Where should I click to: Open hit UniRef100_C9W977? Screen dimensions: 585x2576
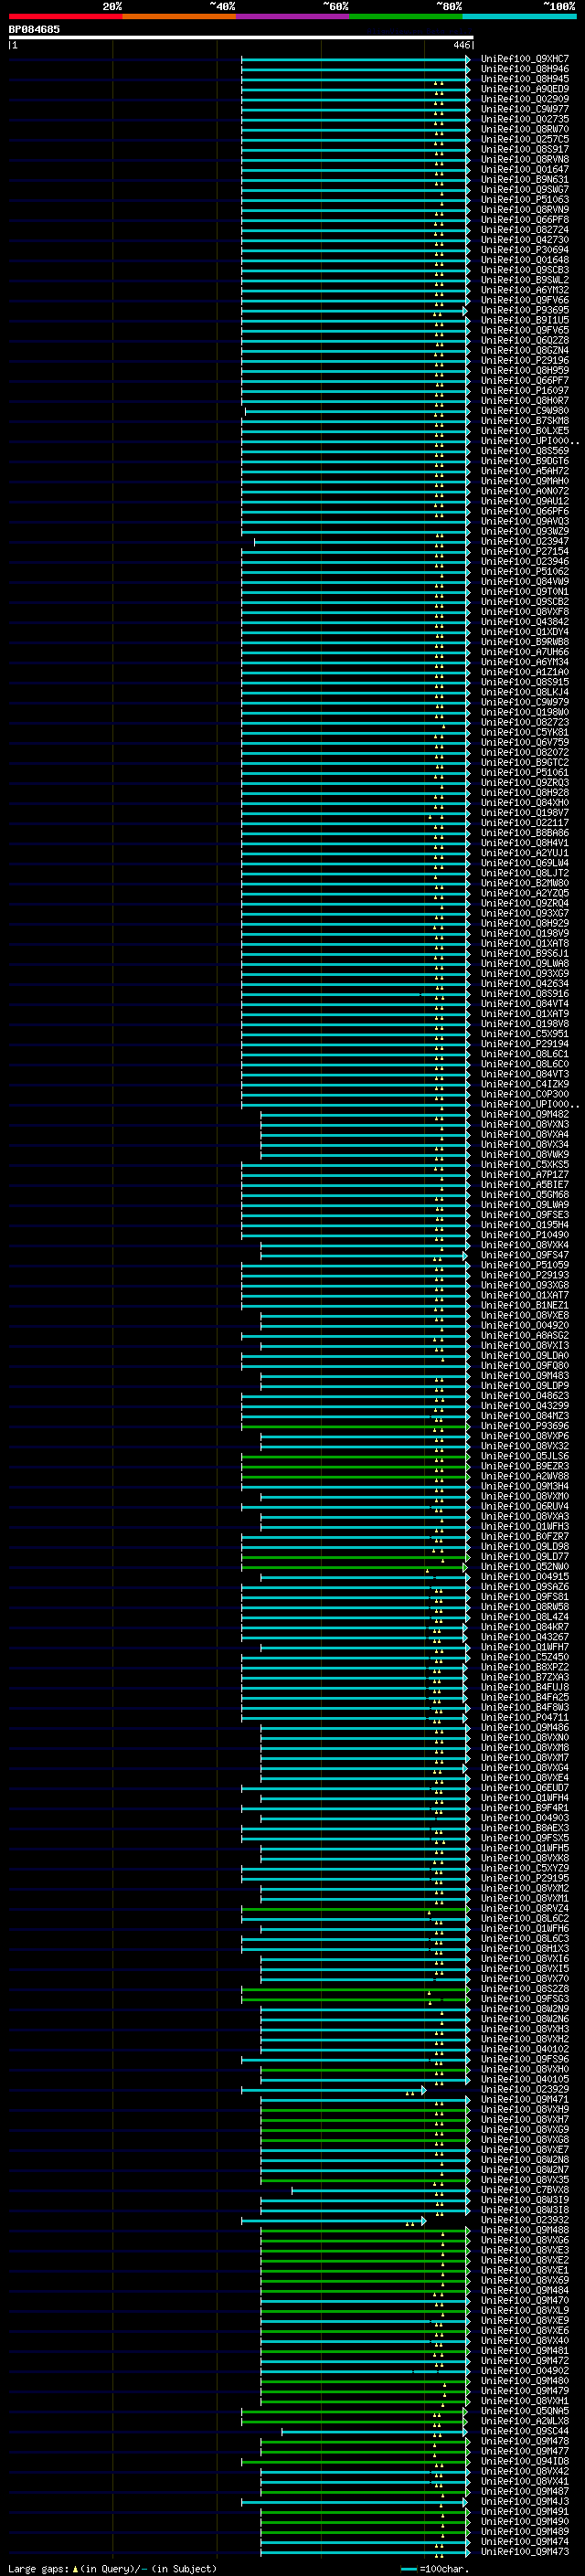coord(524,109)
